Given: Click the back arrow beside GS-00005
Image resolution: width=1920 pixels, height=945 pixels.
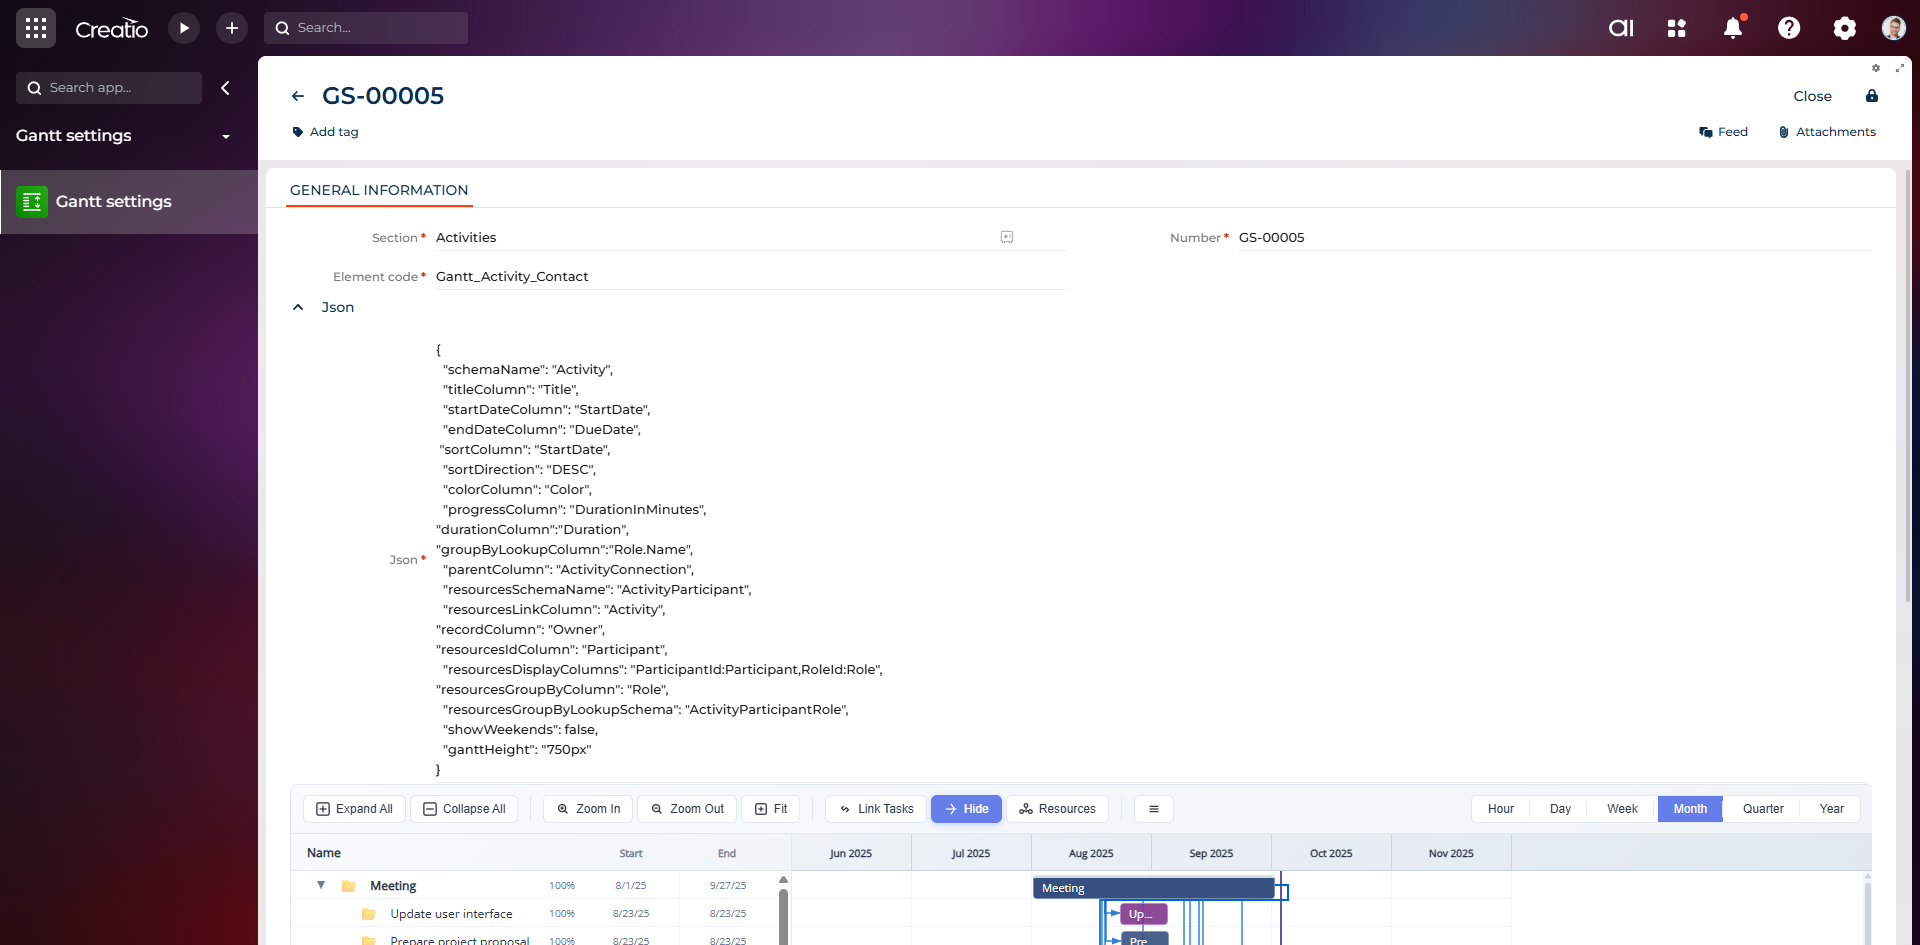Looking at the screenshot, I should pyautogui.click(x=298, y=96).
